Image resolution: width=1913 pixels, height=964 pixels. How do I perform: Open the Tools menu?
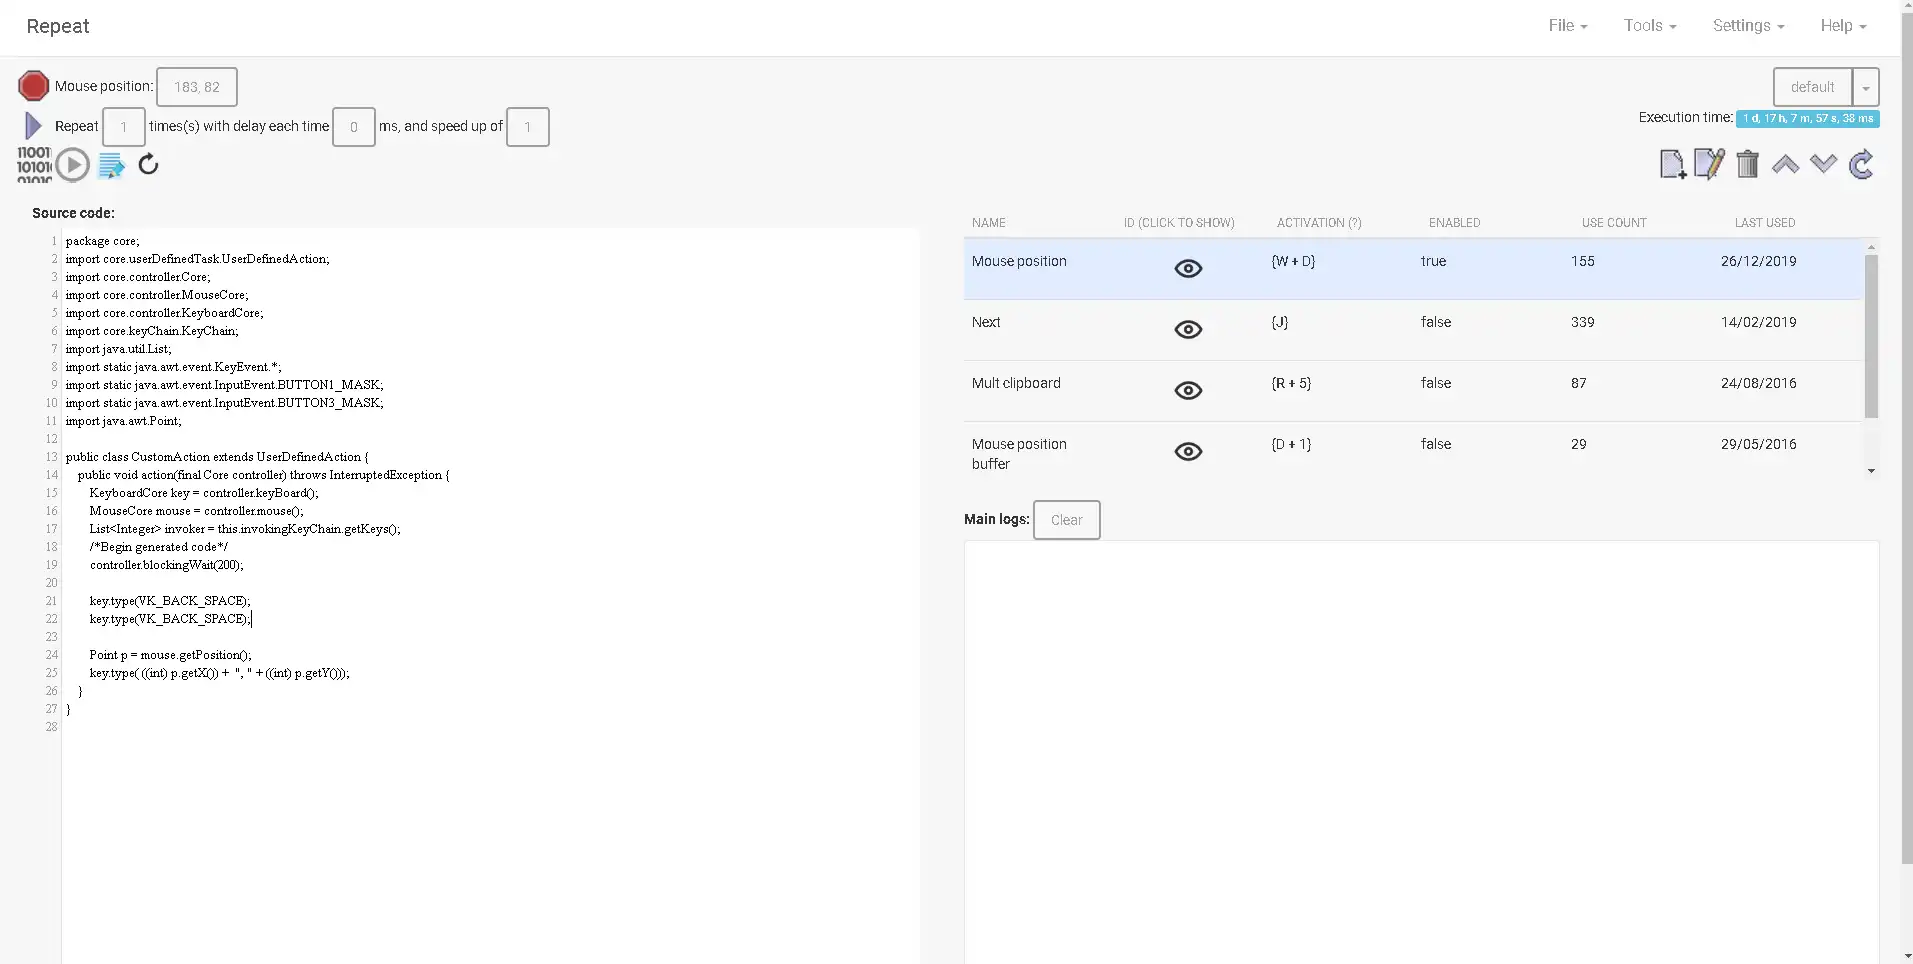[1650, 26]
